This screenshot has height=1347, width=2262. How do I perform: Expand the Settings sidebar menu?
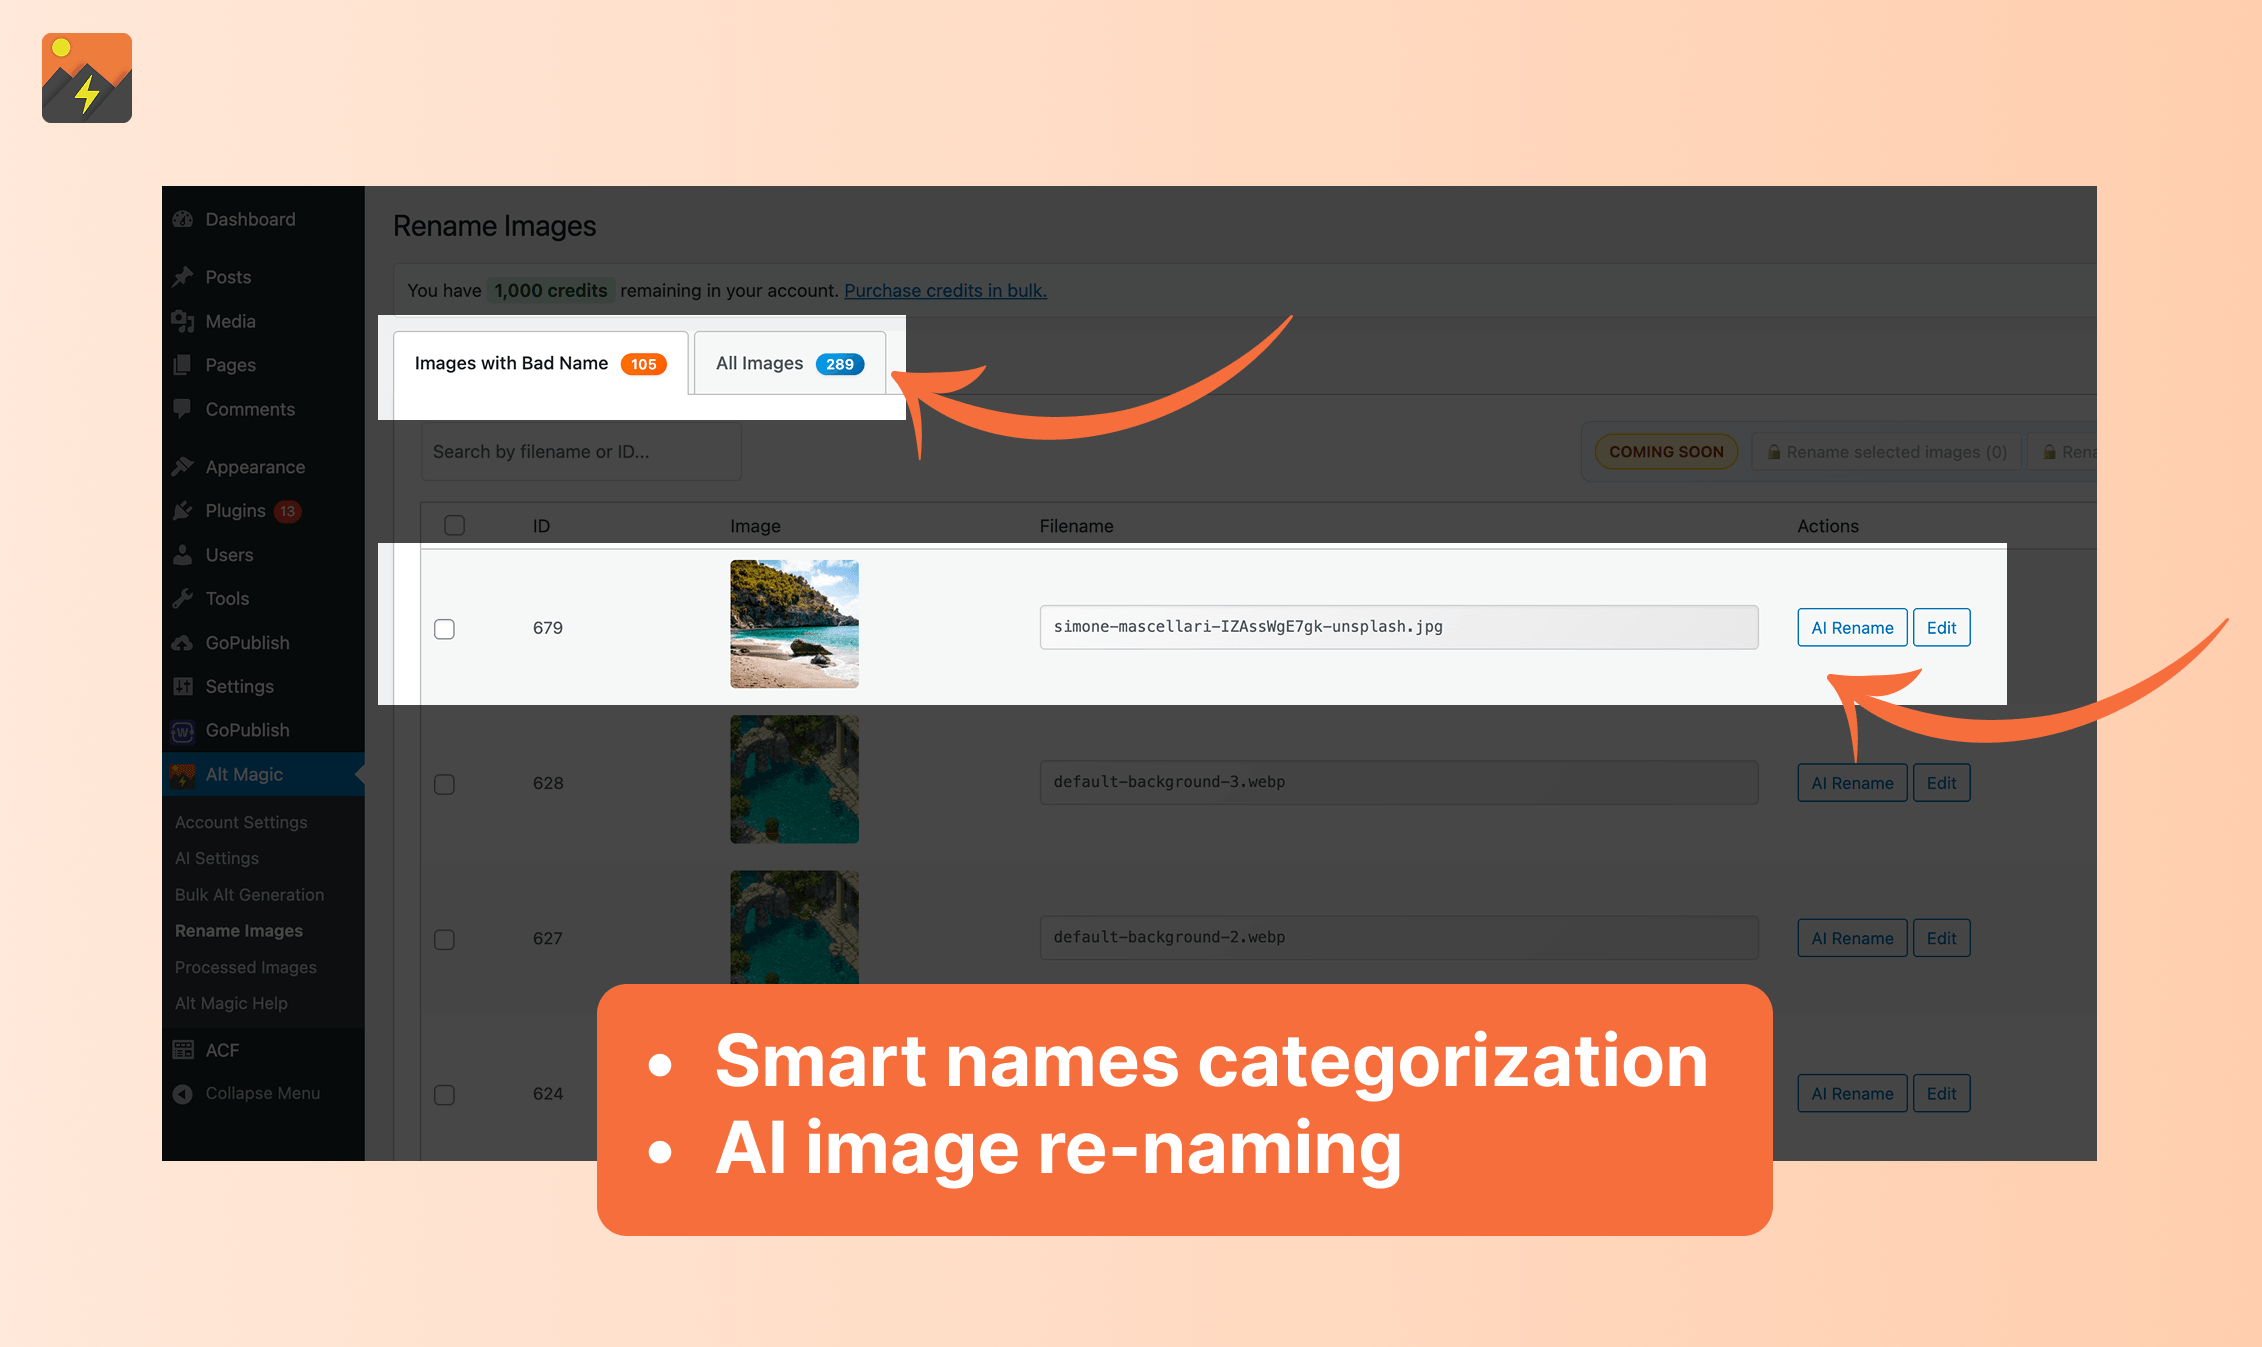(239, 686)
